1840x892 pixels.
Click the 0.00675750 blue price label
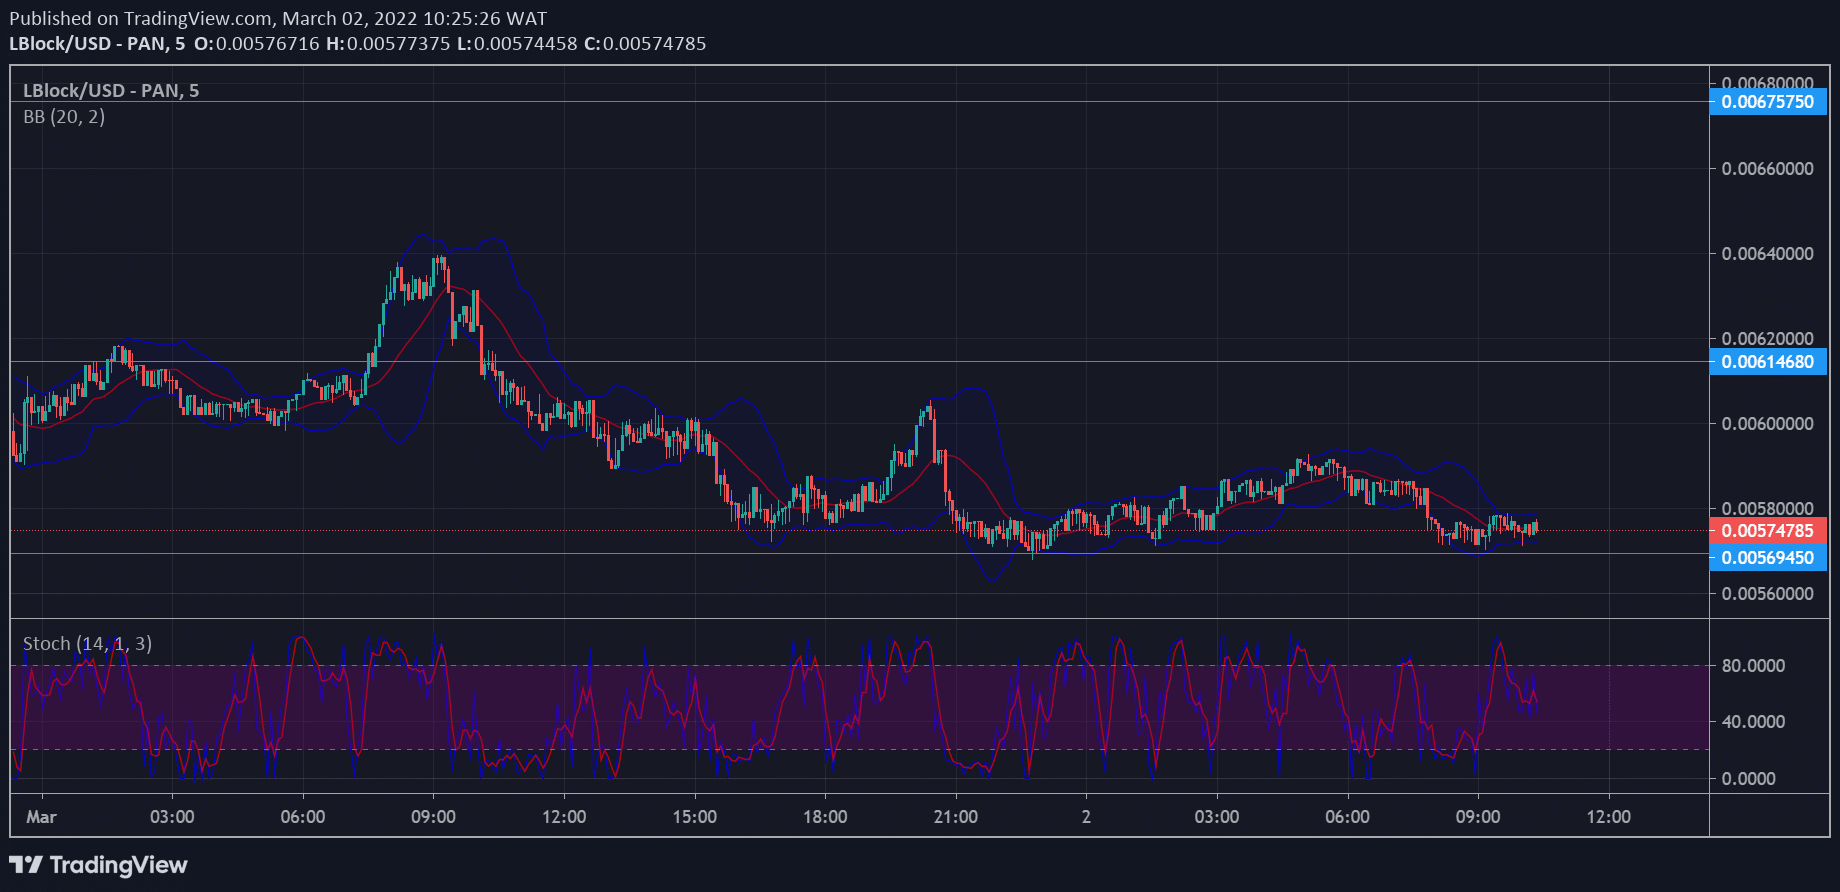coord(1768,102)
